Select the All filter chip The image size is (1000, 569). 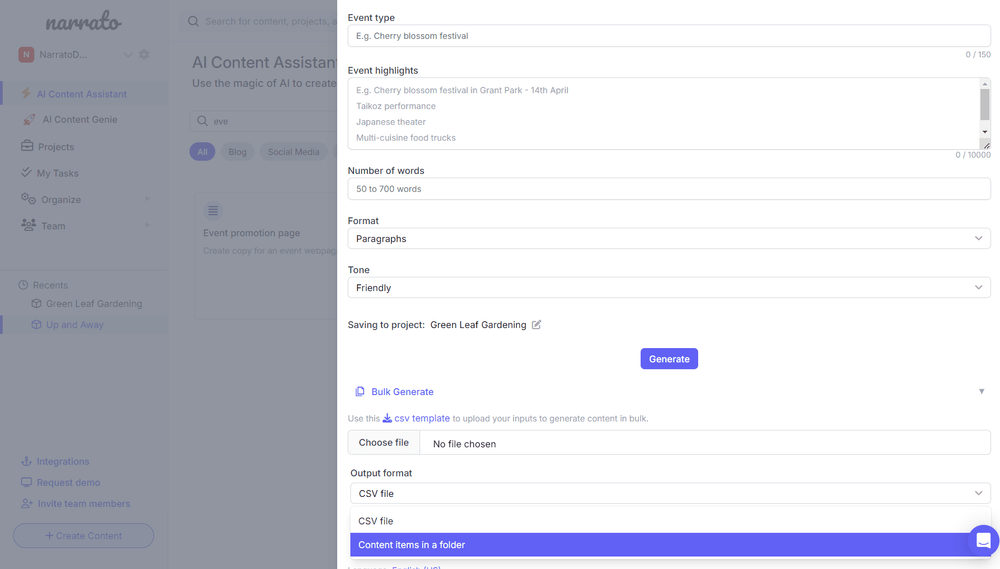(x=202, y=152)
